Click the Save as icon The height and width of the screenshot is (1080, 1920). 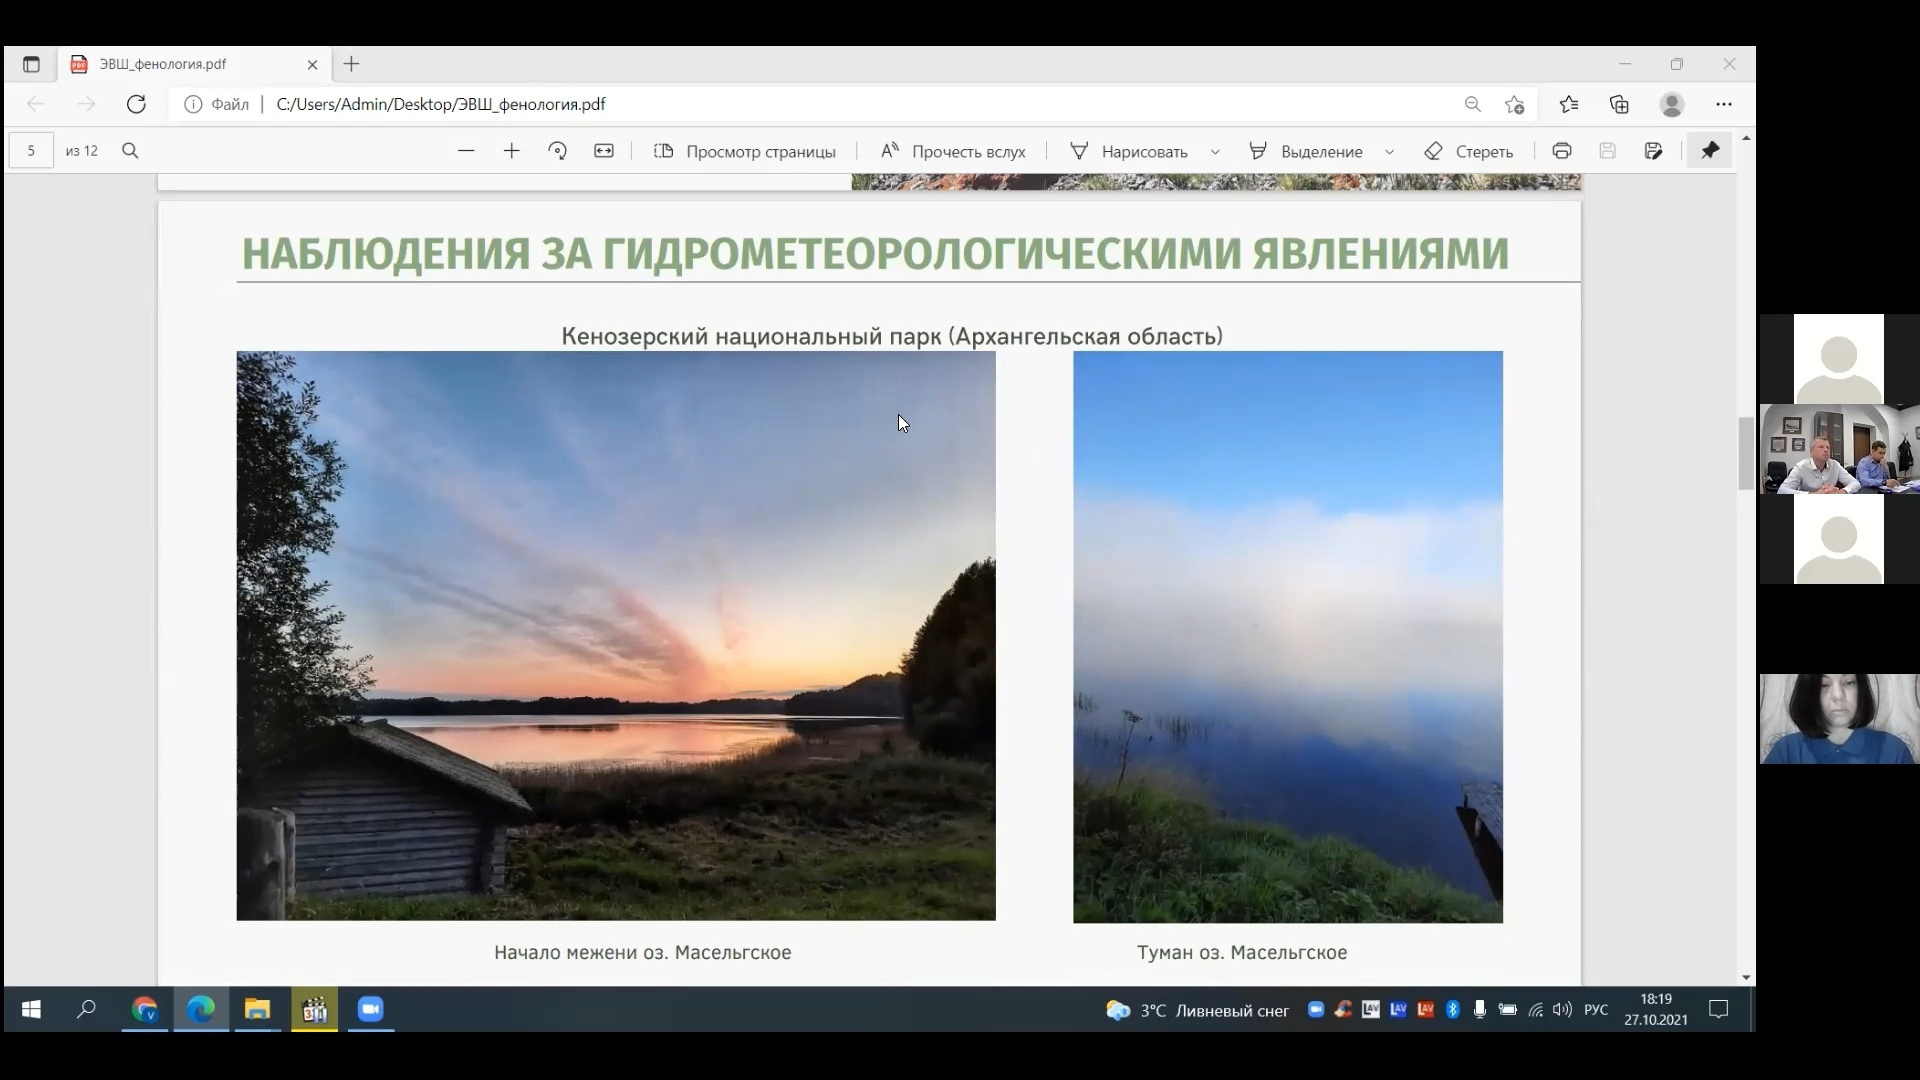coord(1654,151)
